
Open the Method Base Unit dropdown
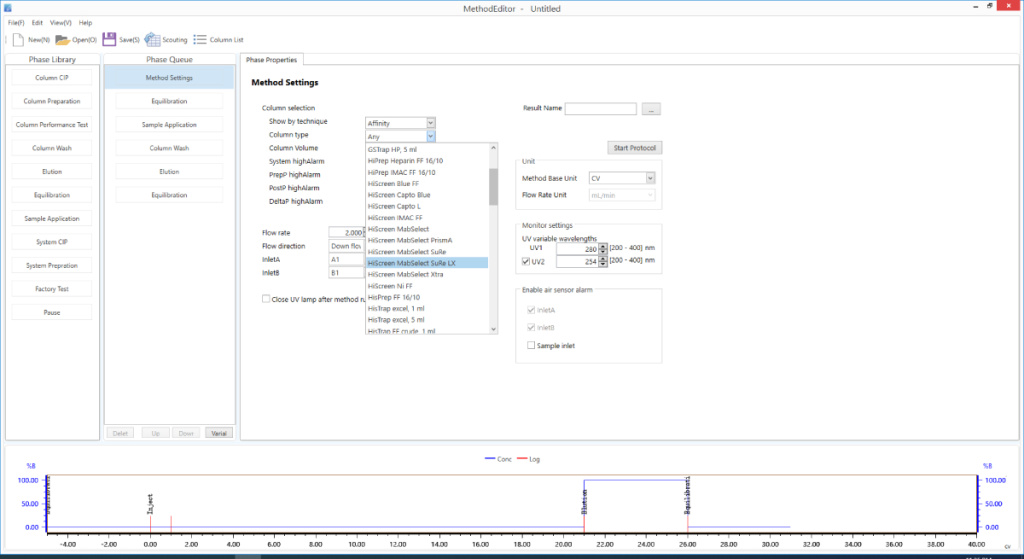pyautogui.click(x=650, y=178)
